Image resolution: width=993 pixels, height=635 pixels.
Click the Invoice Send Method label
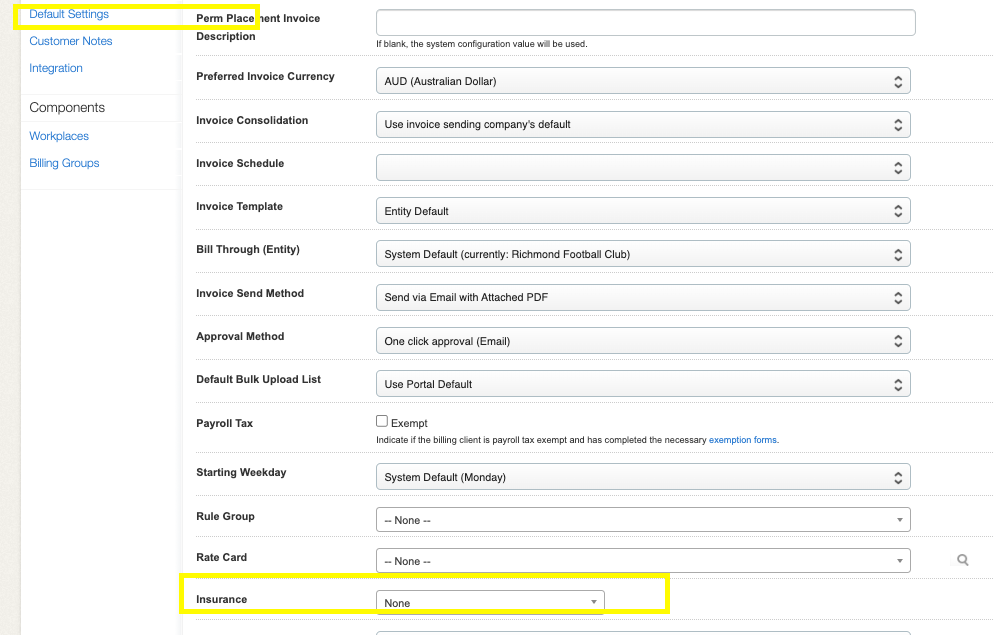point(250,294)
